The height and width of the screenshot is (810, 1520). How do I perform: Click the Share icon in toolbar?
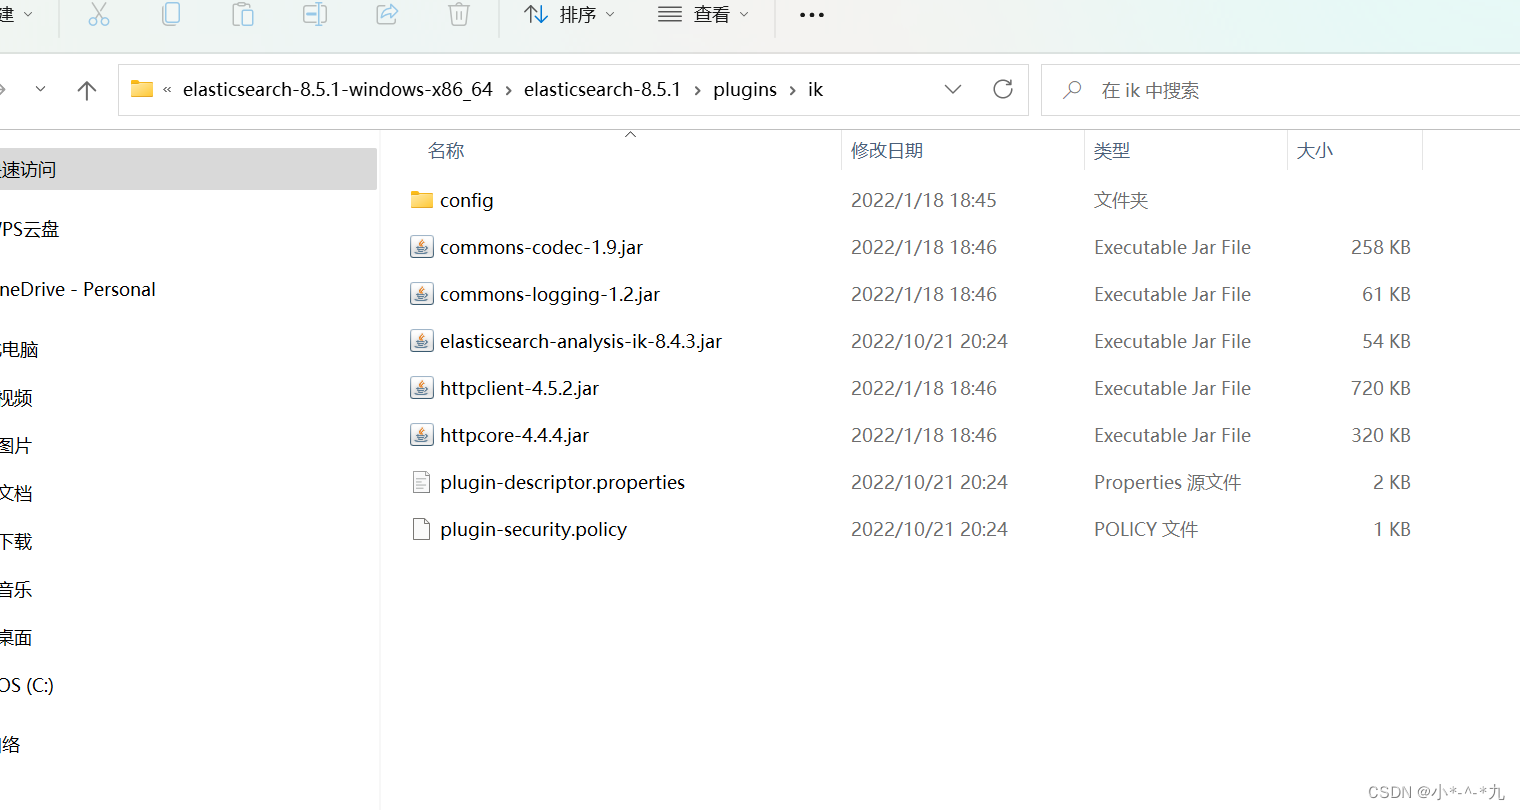coord(387,14)
